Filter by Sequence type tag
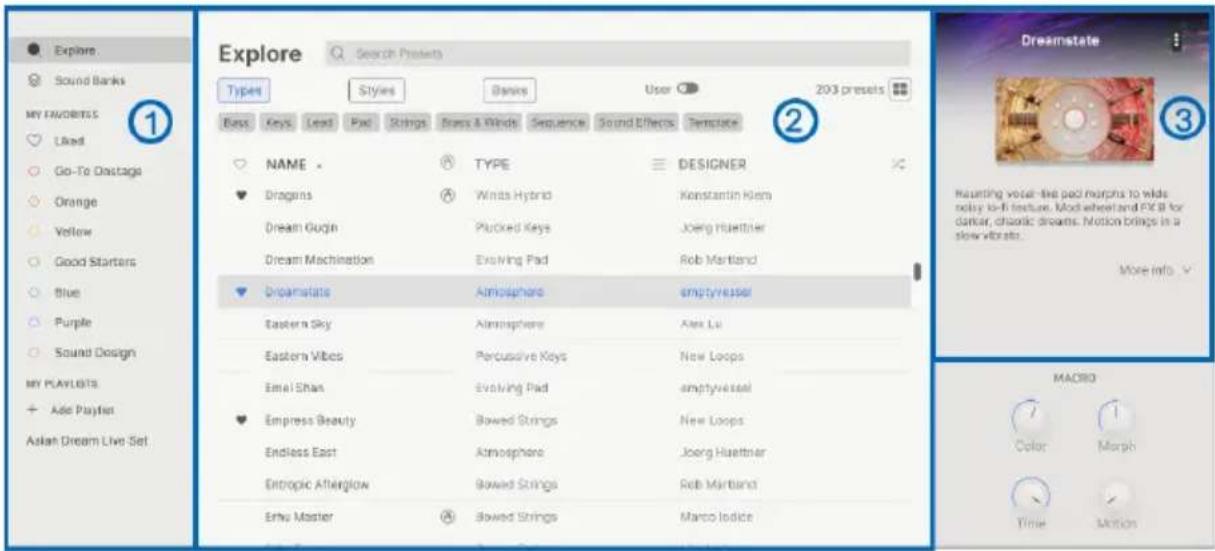This screenshot has height=551, width=1215. 560,122
